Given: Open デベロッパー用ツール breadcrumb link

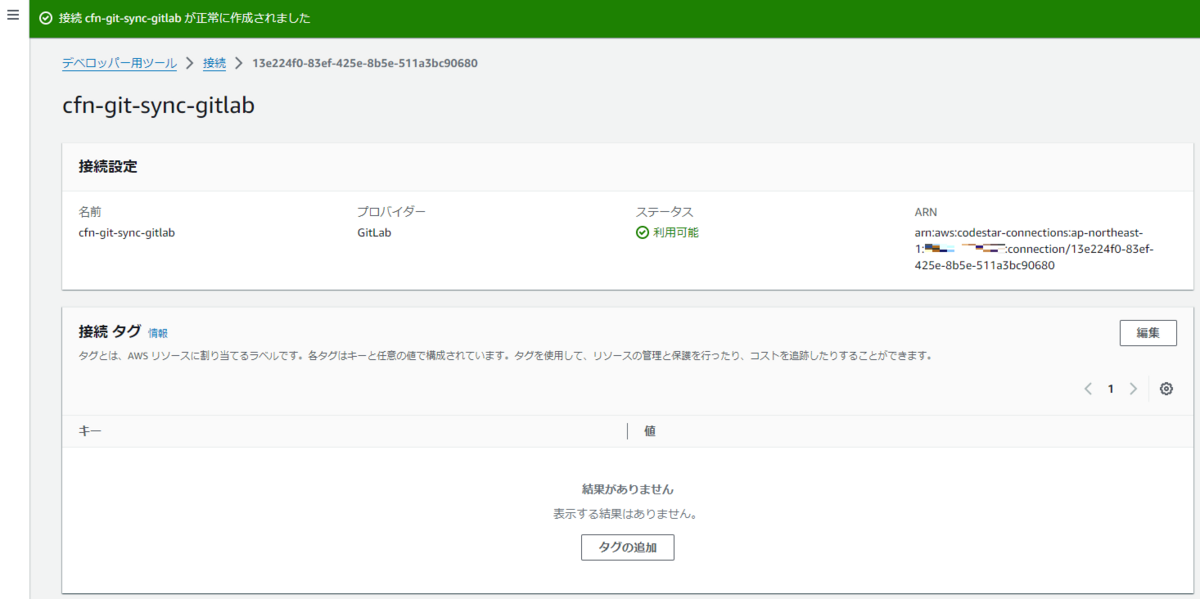Looking at the screenshot, I should tap(119, 63).
